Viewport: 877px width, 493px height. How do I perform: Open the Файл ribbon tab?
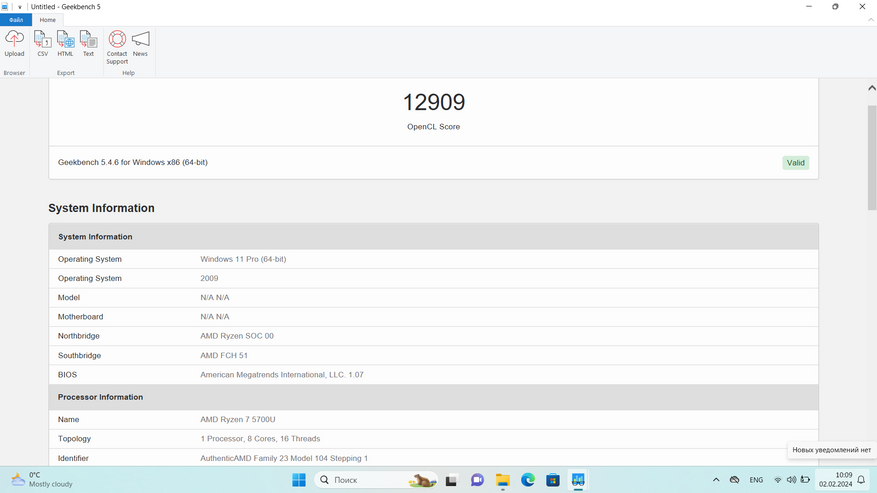click(x=16, y=20)
